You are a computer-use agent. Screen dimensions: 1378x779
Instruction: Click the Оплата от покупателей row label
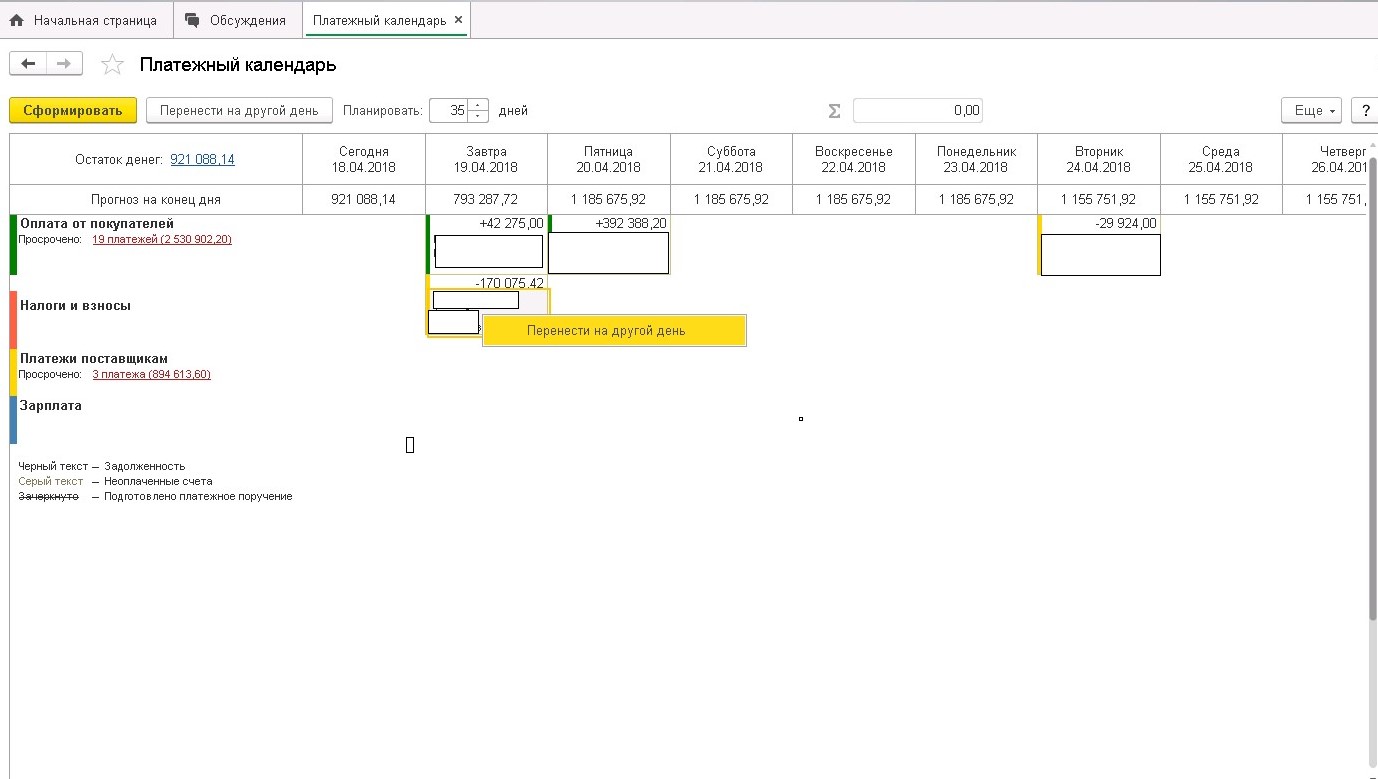(97, 224)
